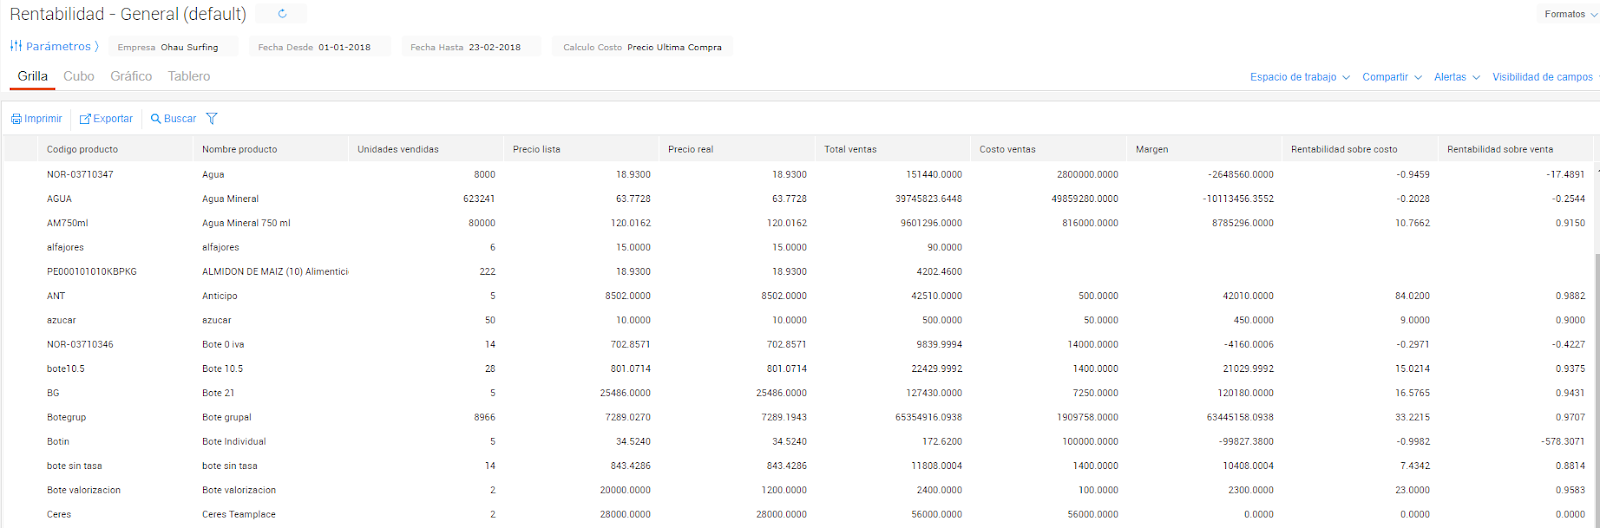This screenshot has height=528, width=1600.
Task: Open Visibilidad de campos options
Action: click(x=1543, y=77)
